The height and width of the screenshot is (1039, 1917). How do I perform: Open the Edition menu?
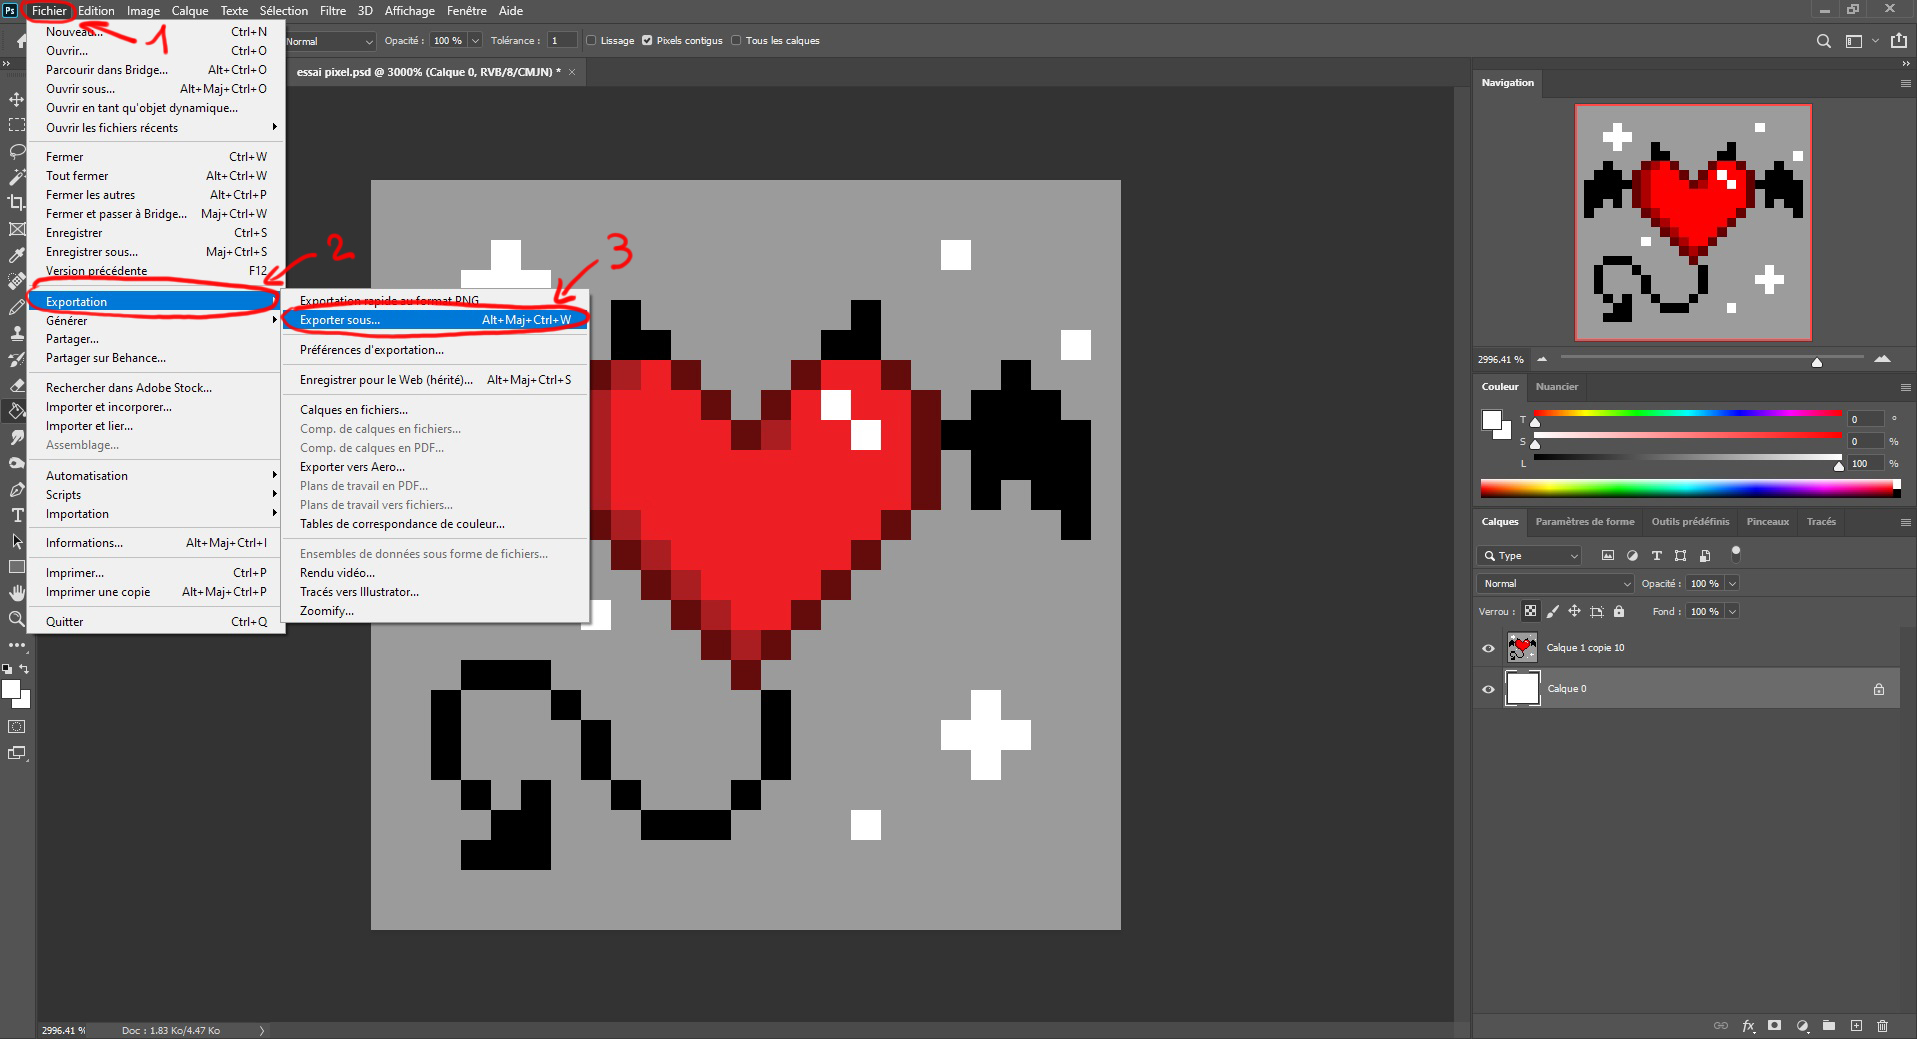tap(96, 10)
